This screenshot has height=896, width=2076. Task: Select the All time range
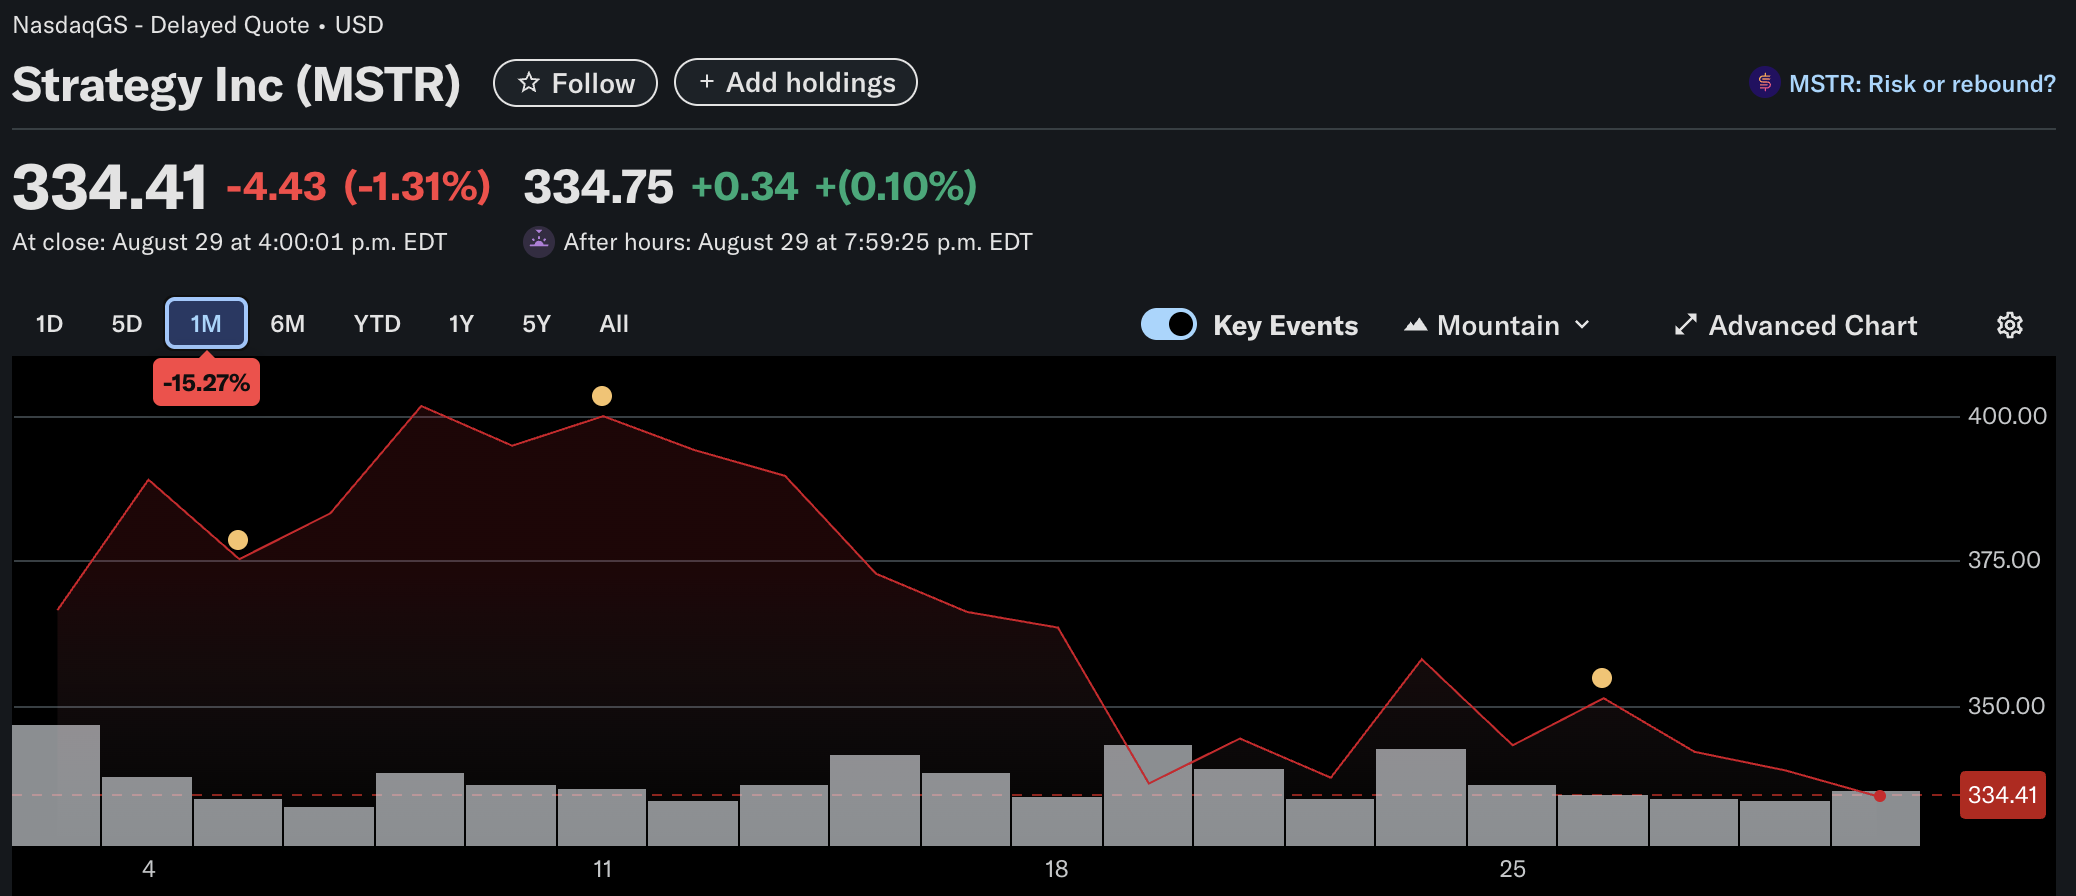[x=614, y=324]
